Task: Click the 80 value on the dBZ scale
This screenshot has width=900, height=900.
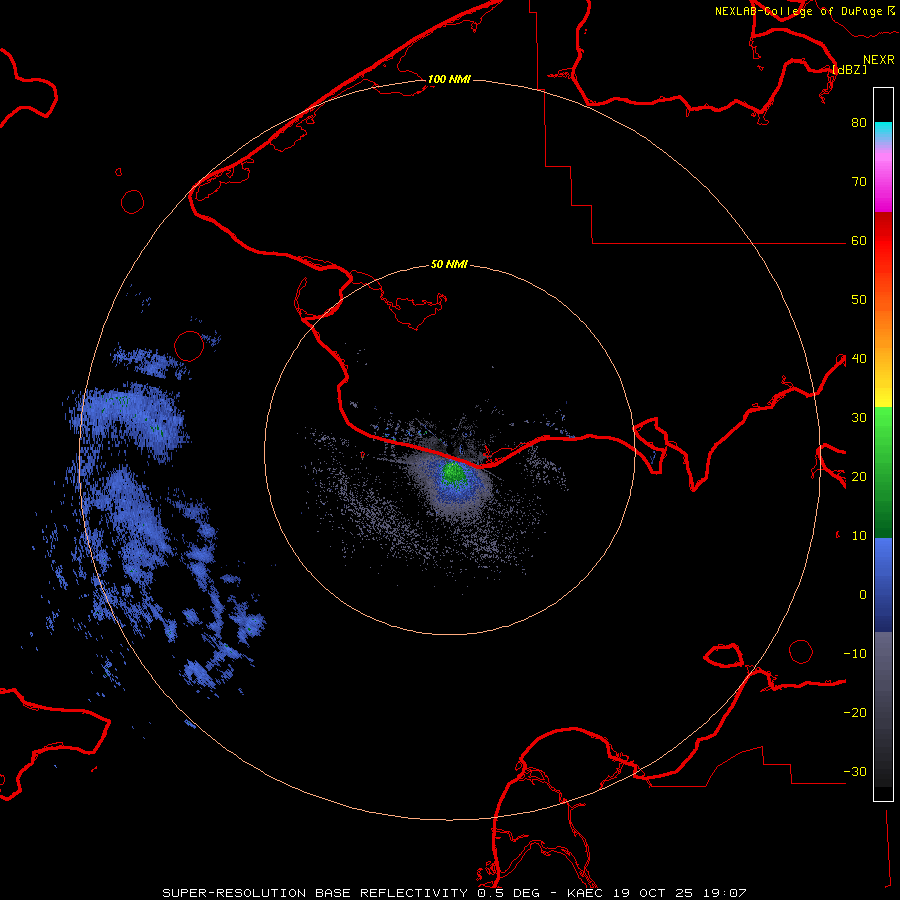Action: coord(859,123)
